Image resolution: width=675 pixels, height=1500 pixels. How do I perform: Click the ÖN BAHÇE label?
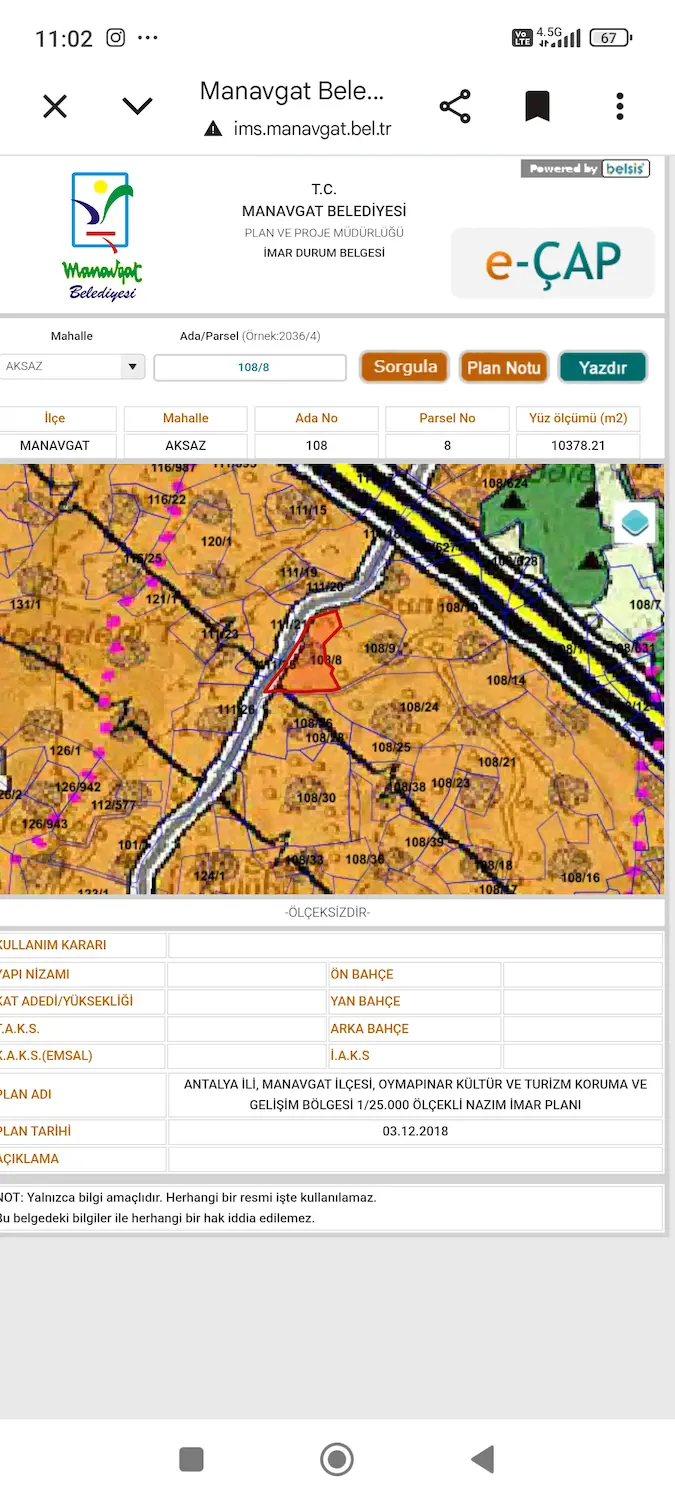click(362, 974)
